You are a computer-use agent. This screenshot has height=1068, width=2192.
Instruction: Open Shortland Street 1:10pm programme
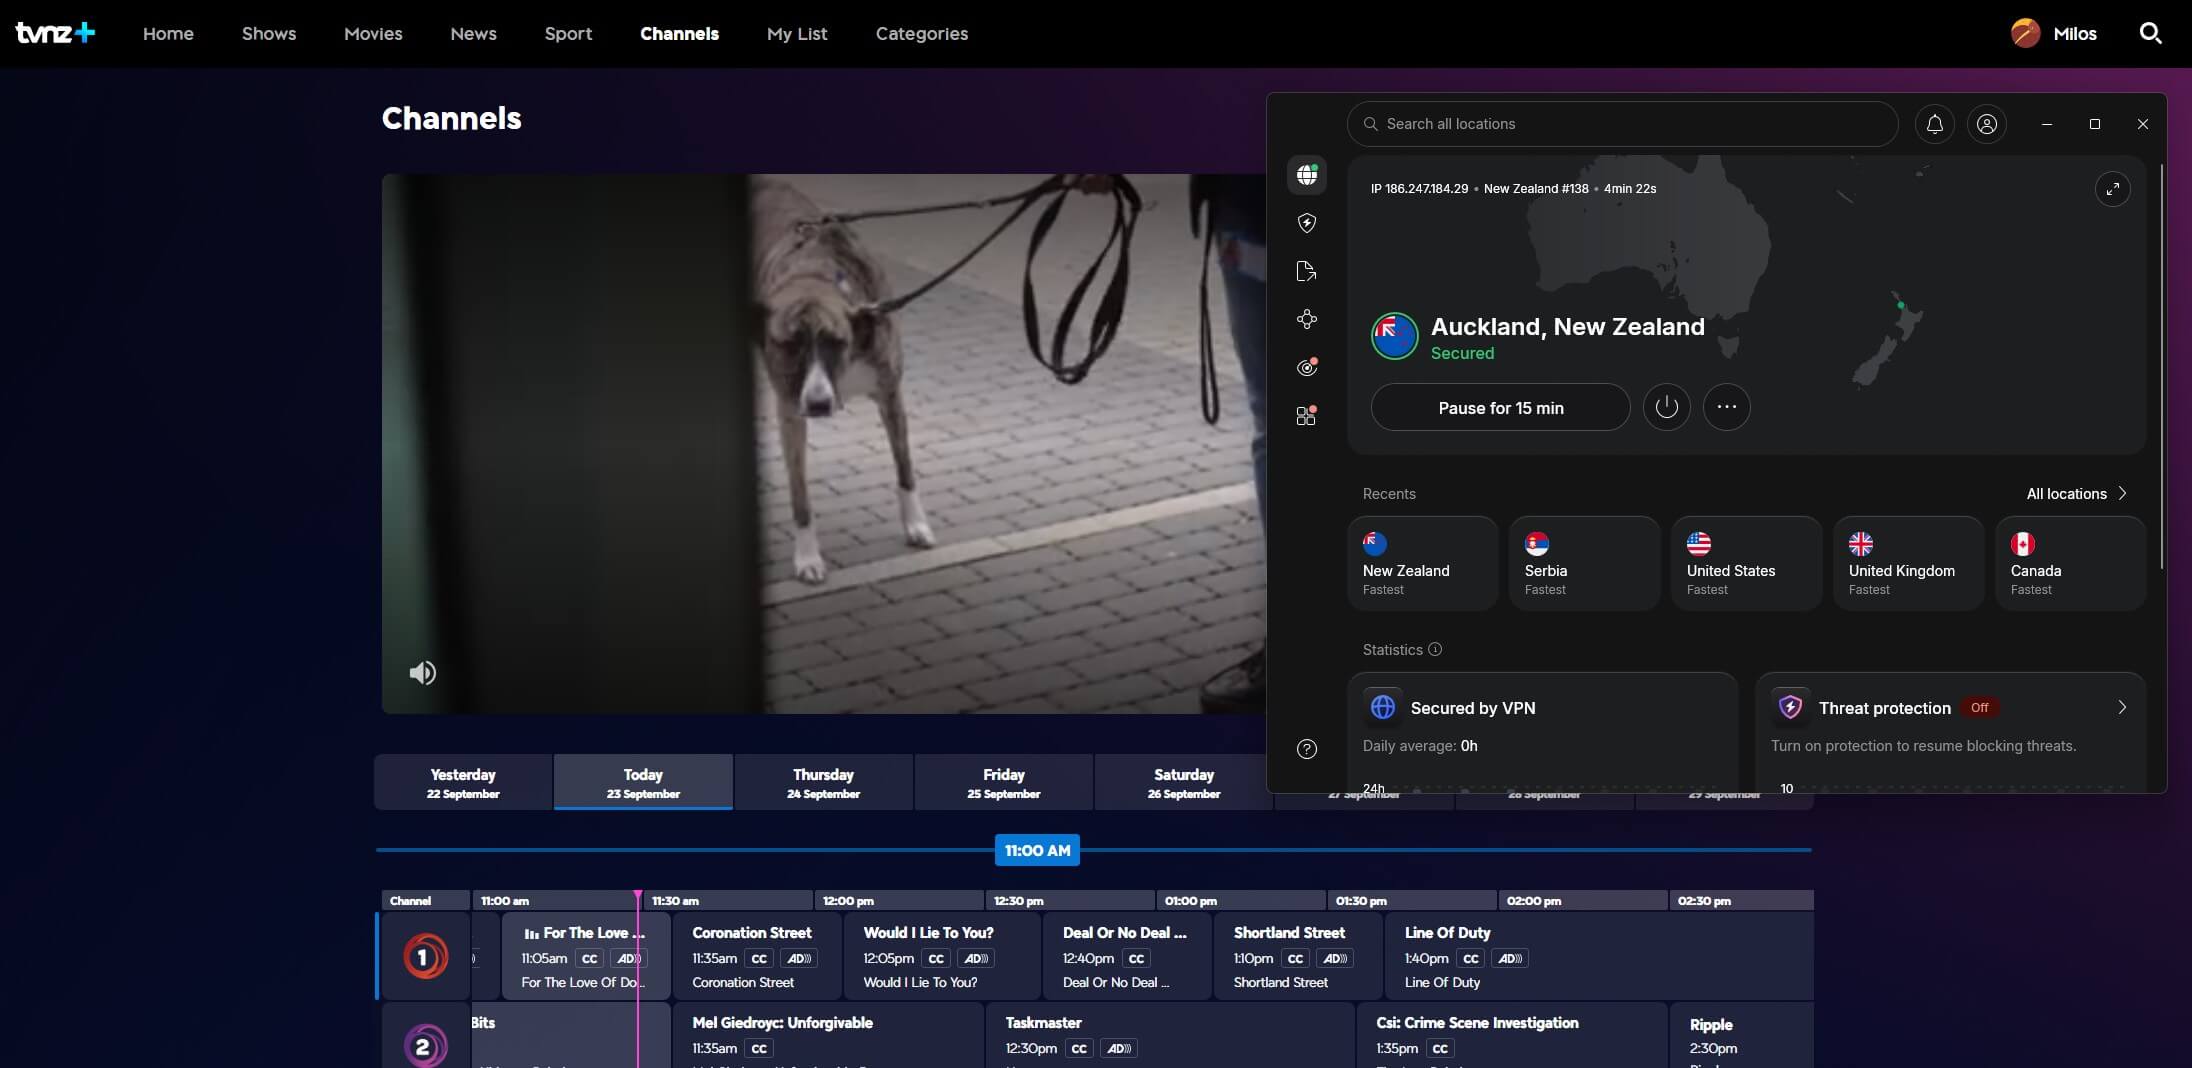point(1298,956)
